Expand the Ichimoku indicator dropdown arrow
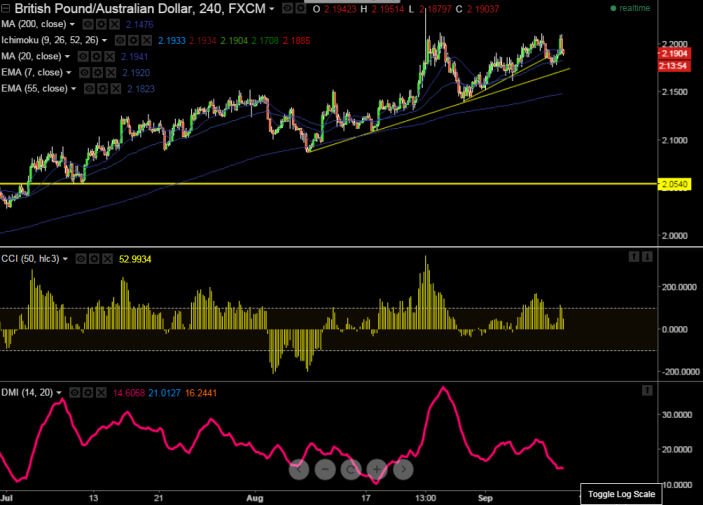703x505 pixels. point(104,40)
